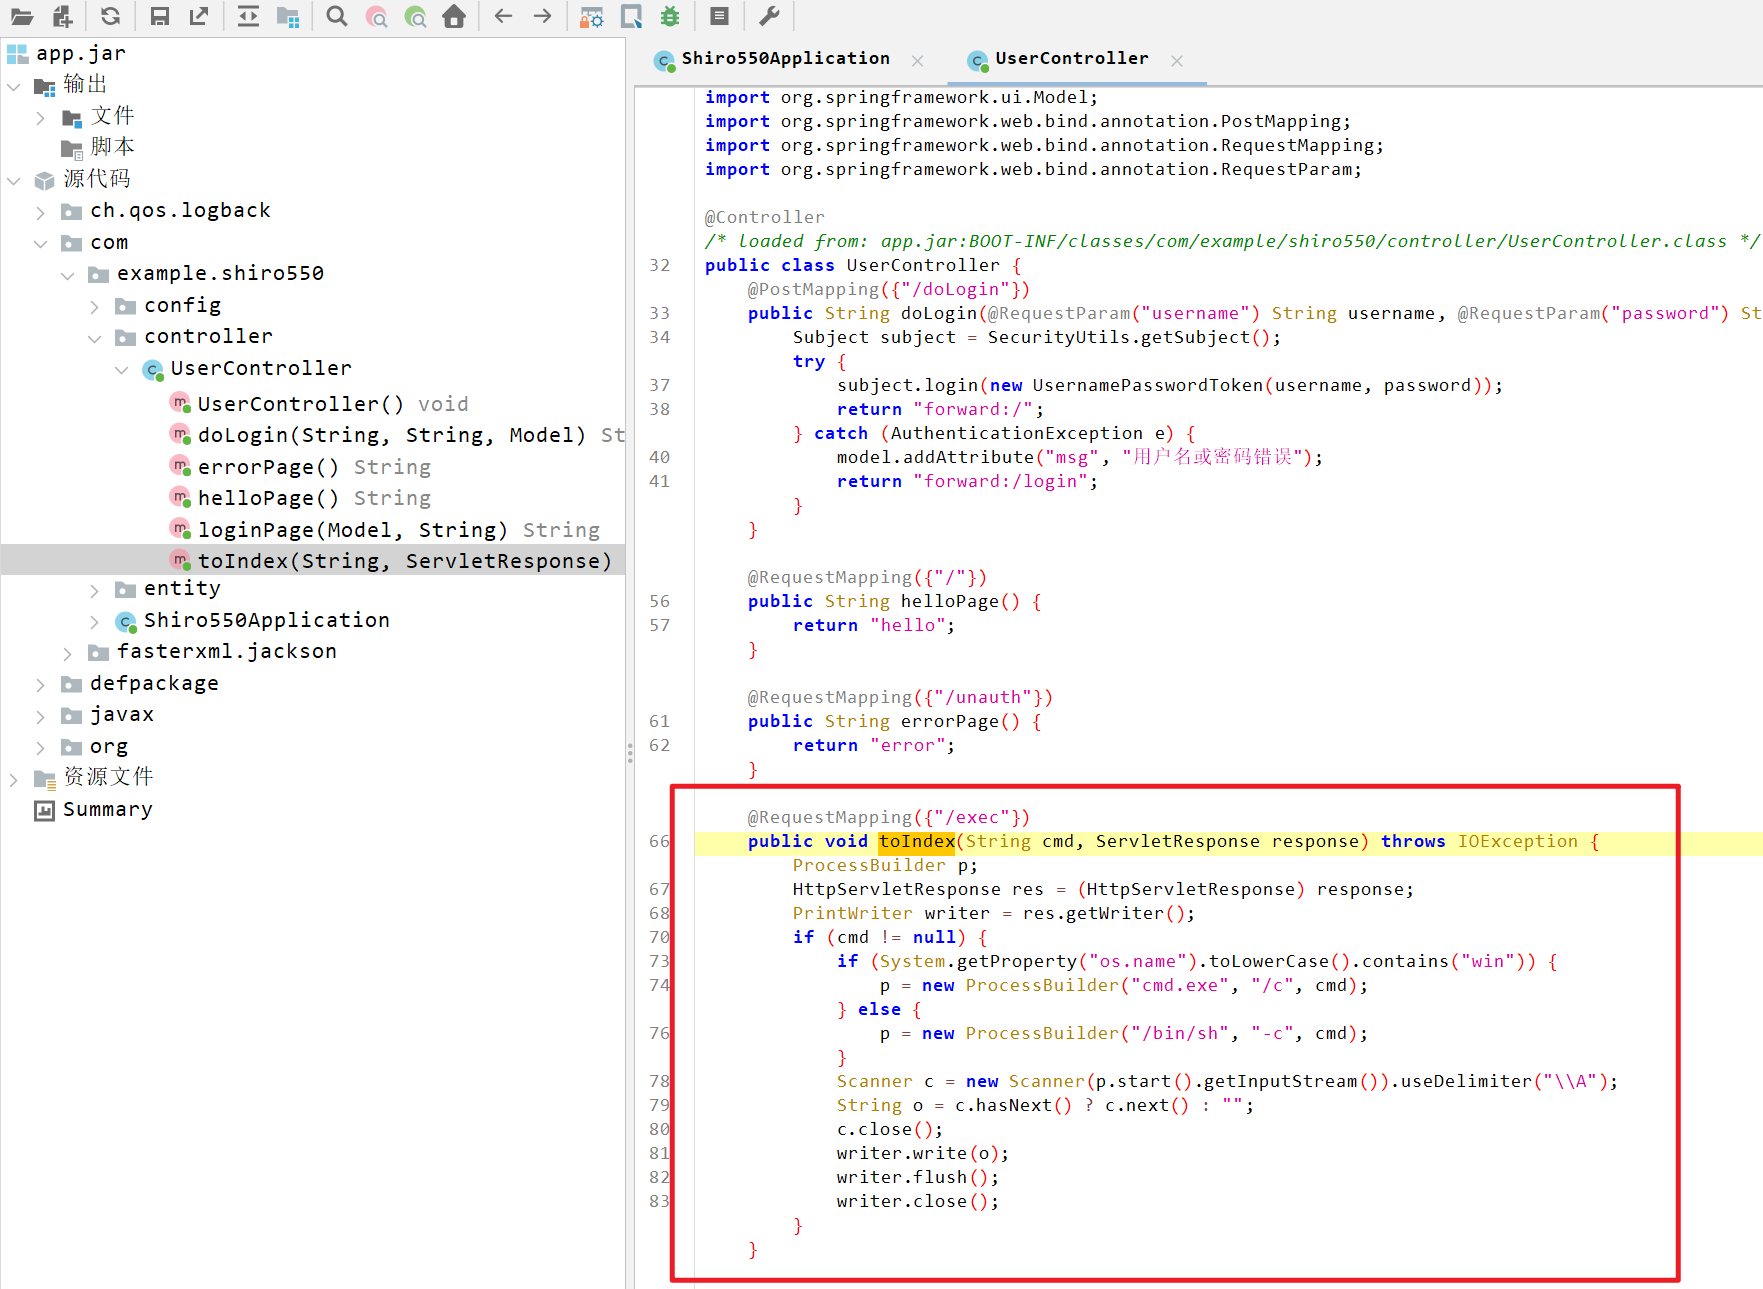Click the app.jar root icon
Screen dimensions: 1763x1289
click(x=17, y=53)
